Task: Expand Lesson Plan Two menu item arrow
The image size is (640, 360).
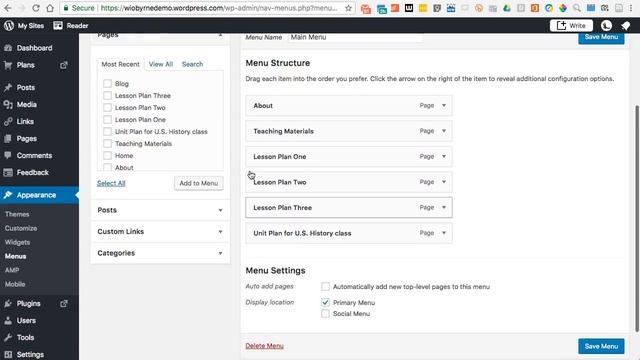Action: pos(444,182)
